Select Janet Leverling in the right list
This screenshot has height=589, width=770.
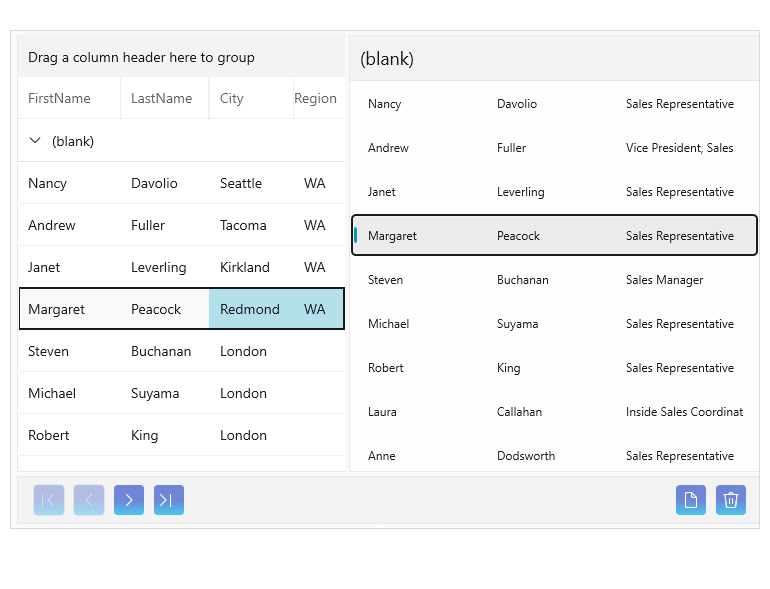point(554,192)
